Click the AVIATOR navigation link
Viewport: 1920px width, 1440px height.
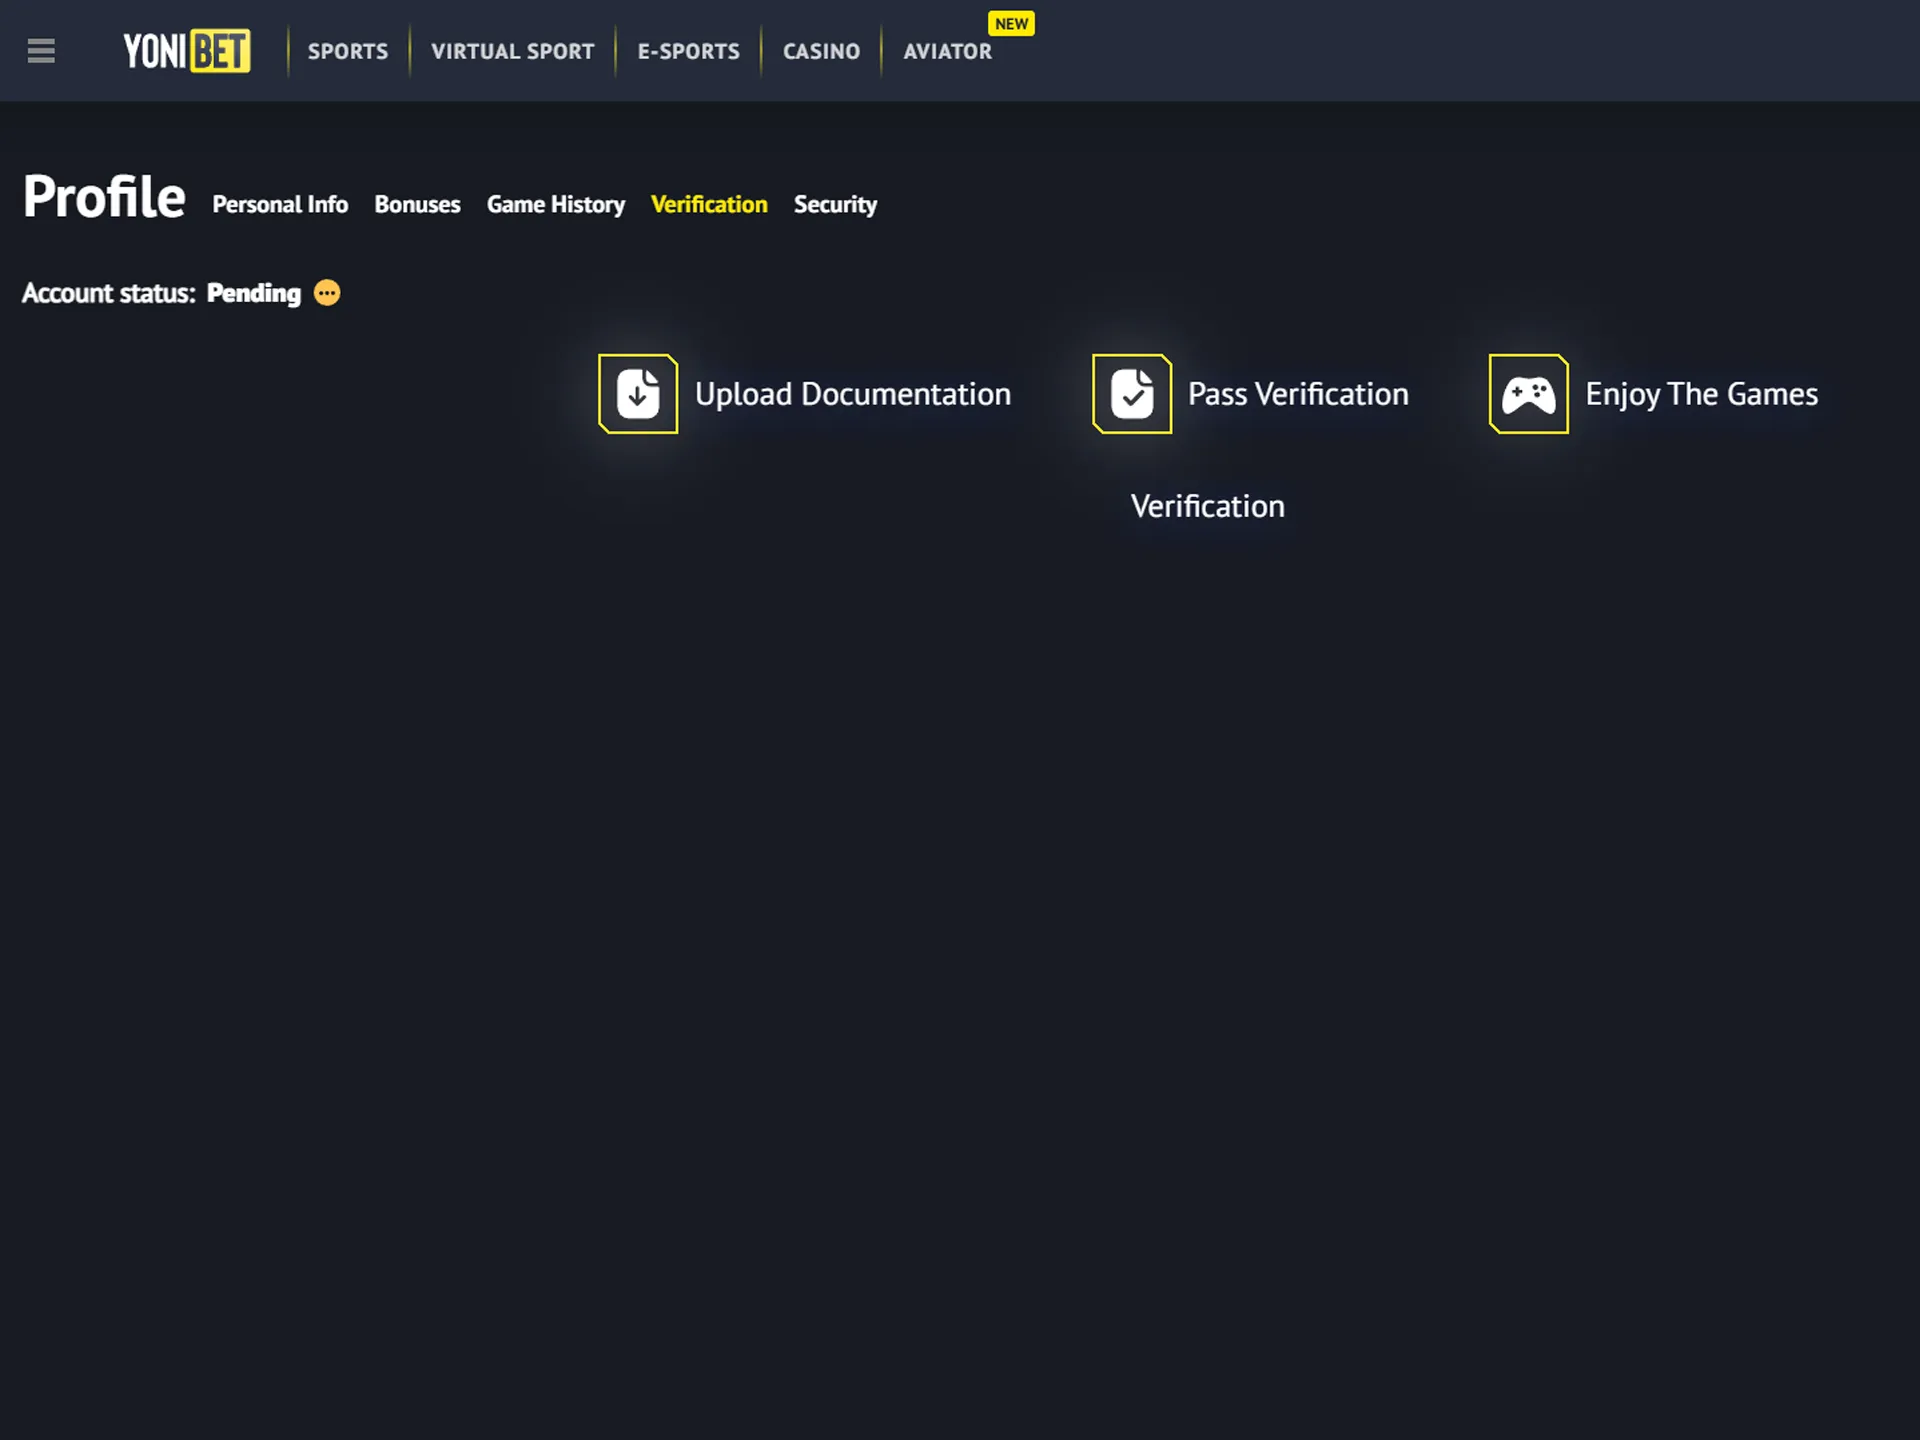tap(946, 50)
